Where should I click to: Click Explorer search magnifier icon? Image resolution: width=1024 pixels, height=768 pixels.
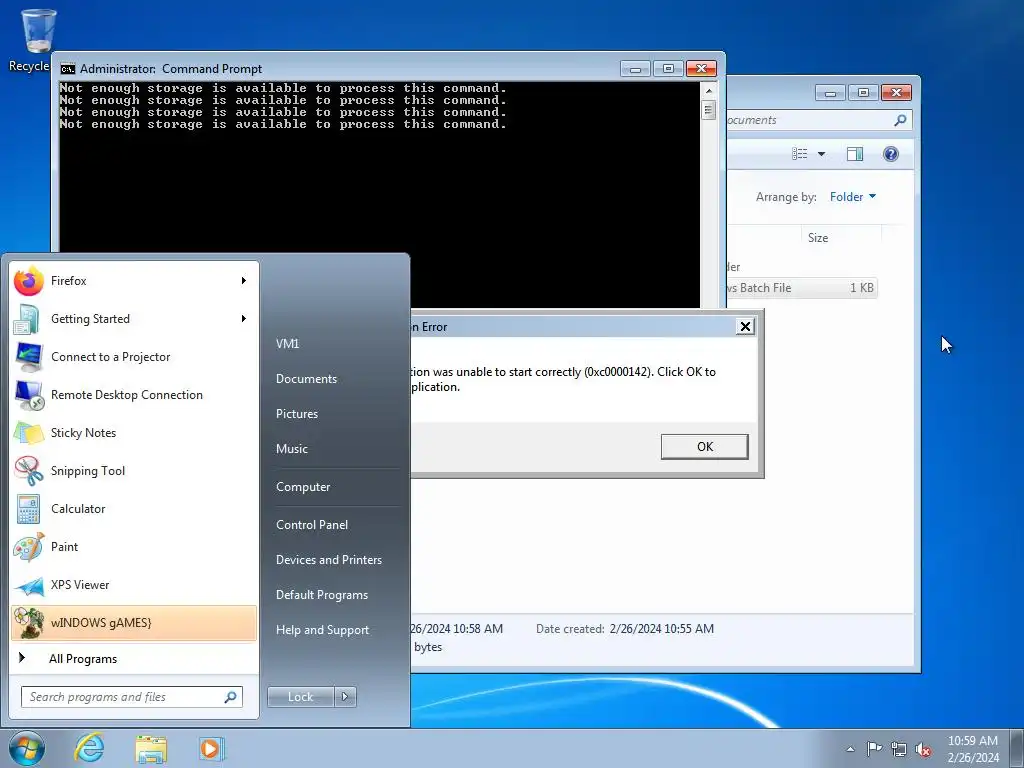900,120
